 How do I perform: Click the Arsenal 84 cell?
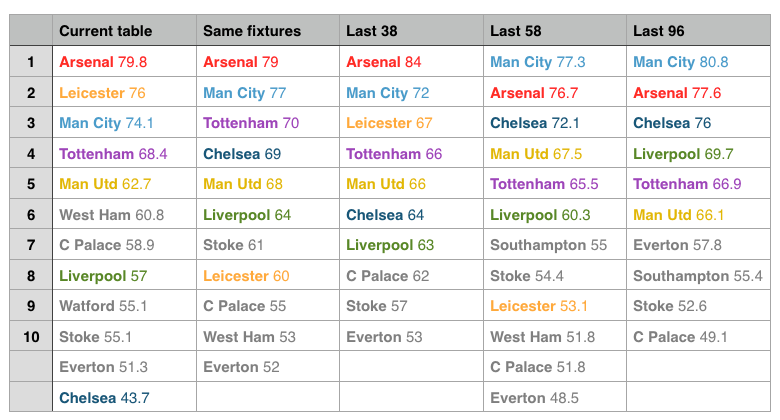coord(411,62)
